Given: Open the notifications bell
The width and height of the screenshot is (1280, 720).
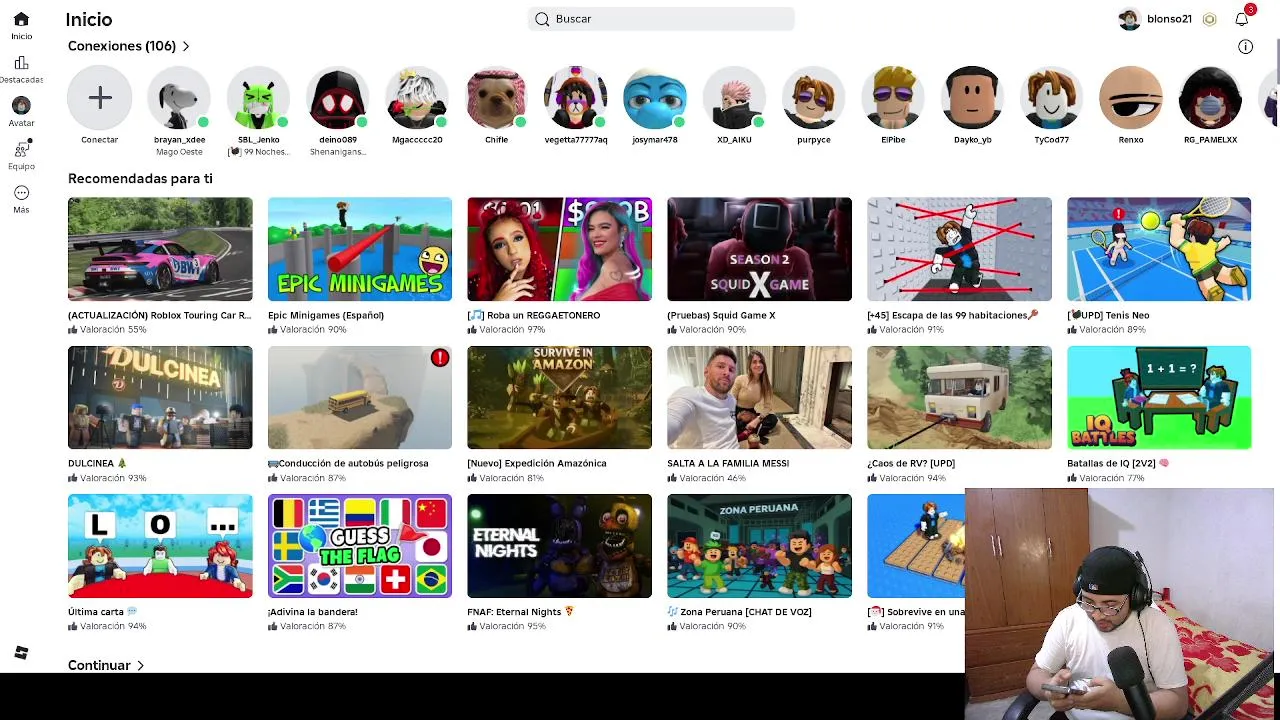Looking at the screenshot, I should tap(1241, 19).
